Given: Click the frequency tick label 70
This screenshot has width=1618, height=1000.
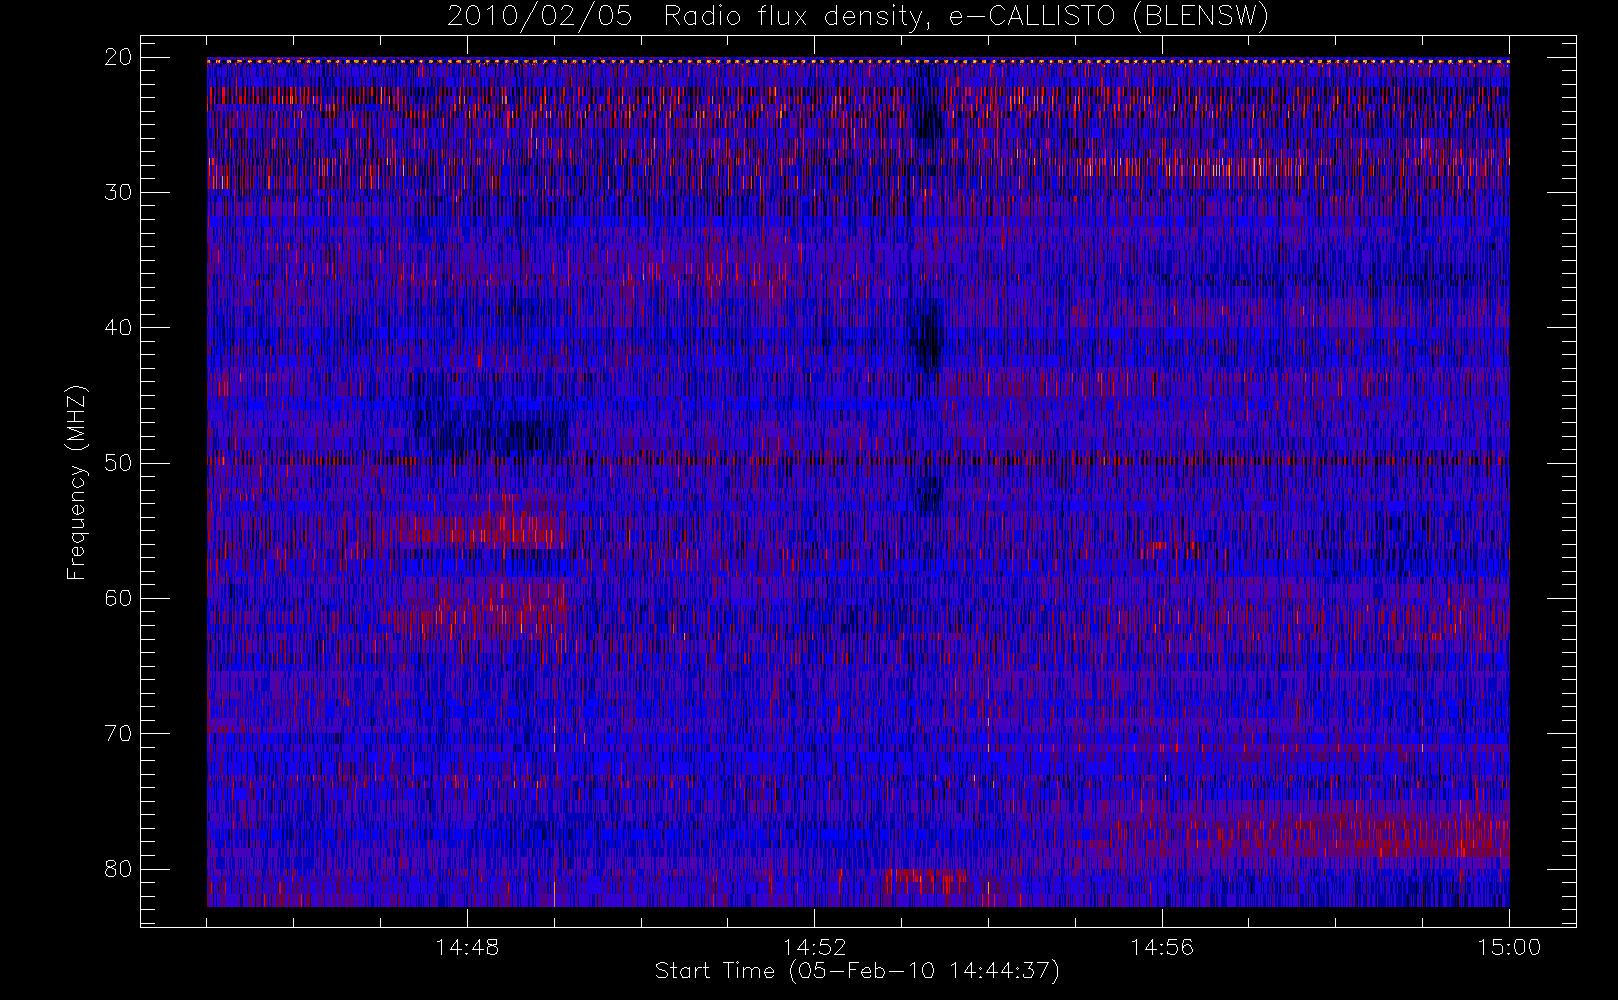Looking at the screenshot, I should (118, 733).
